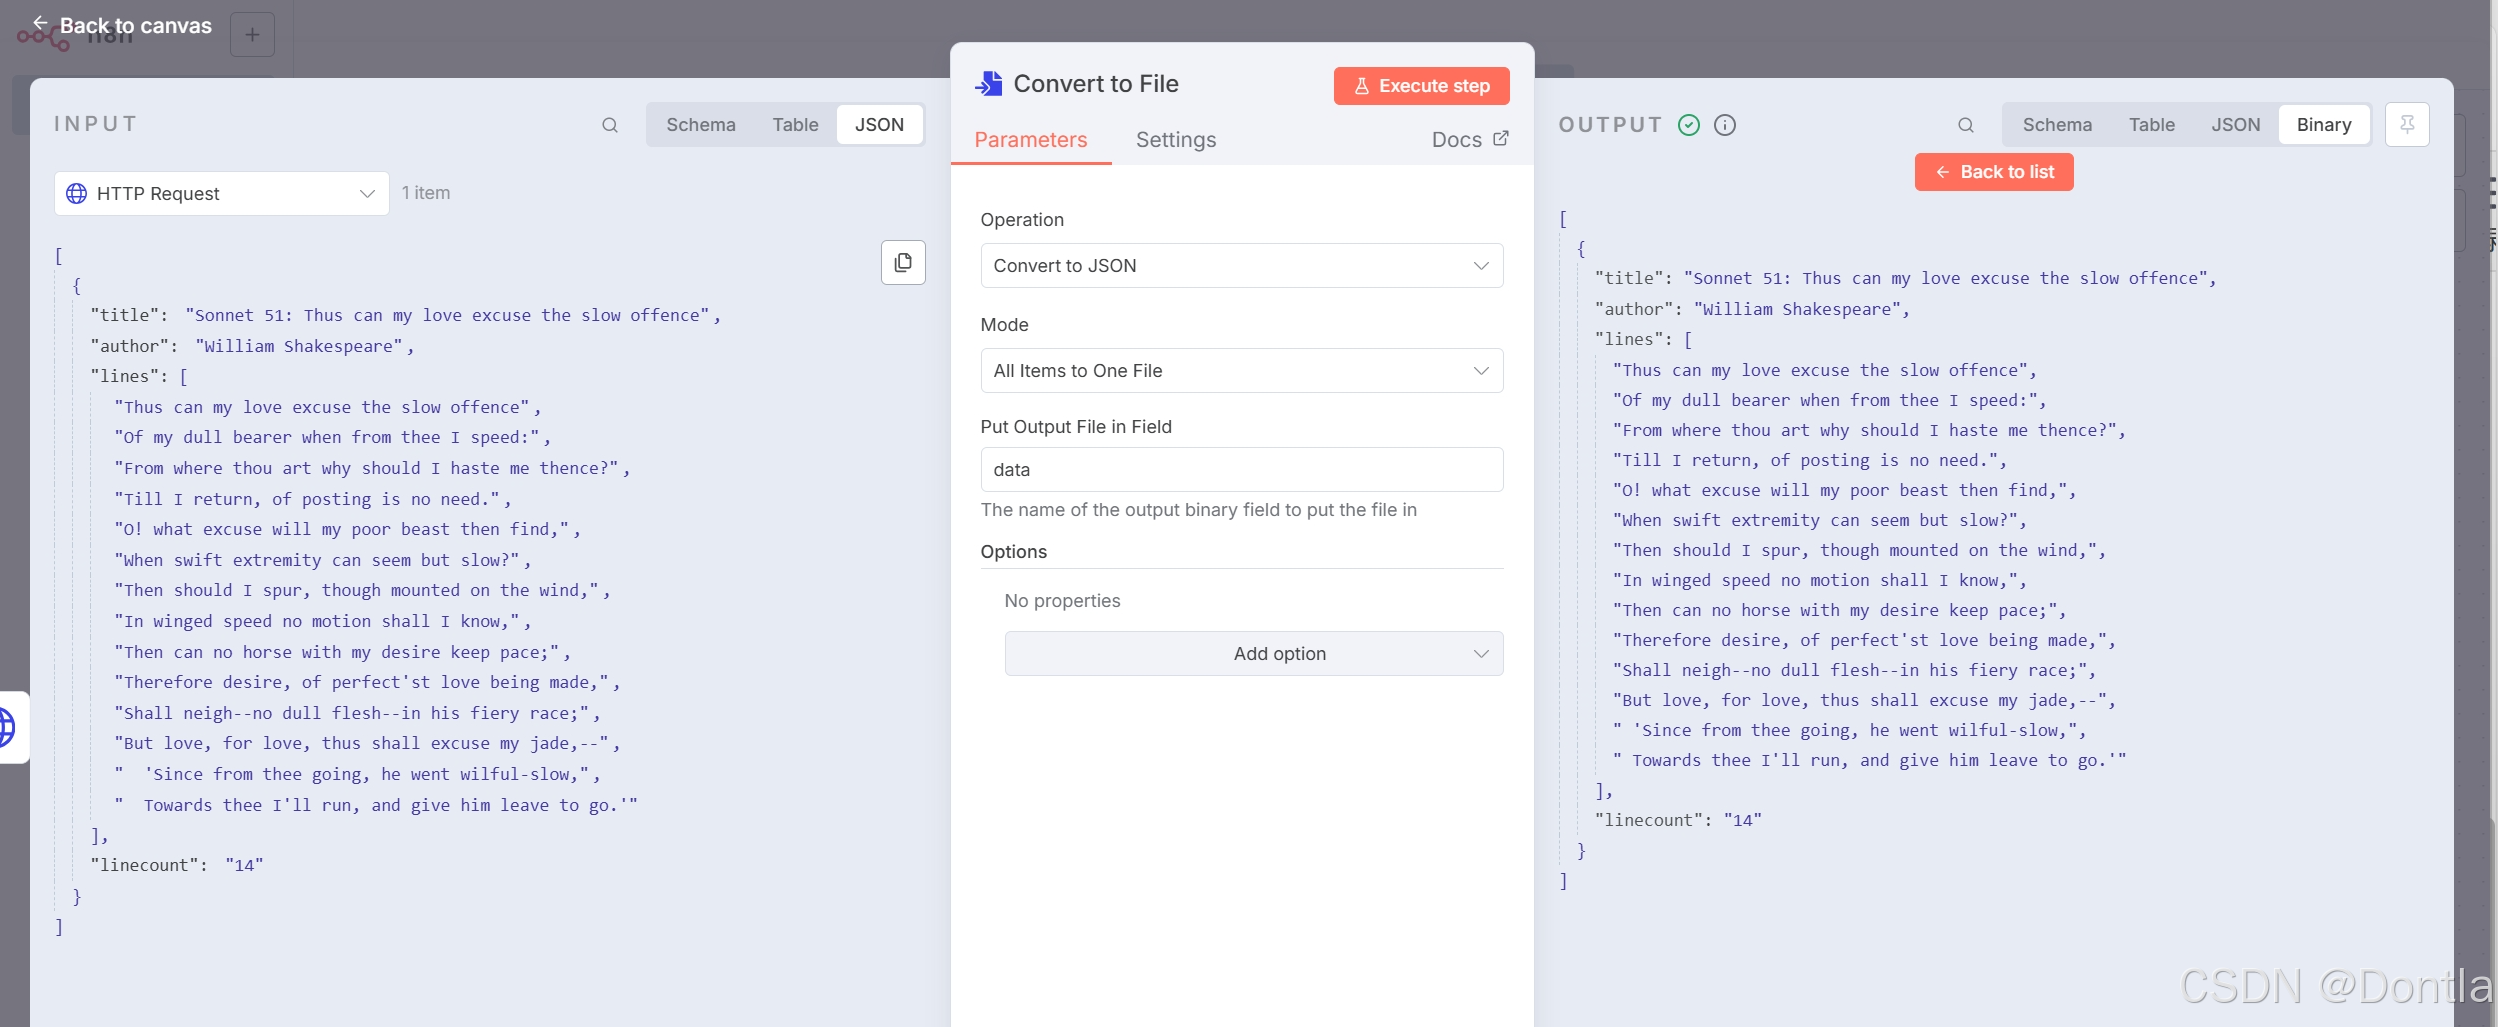The width and height of the screenshot is (2498, 1027).
Task: Switch OUTPUT view to JSON tab
Action: click(2235, 125)
